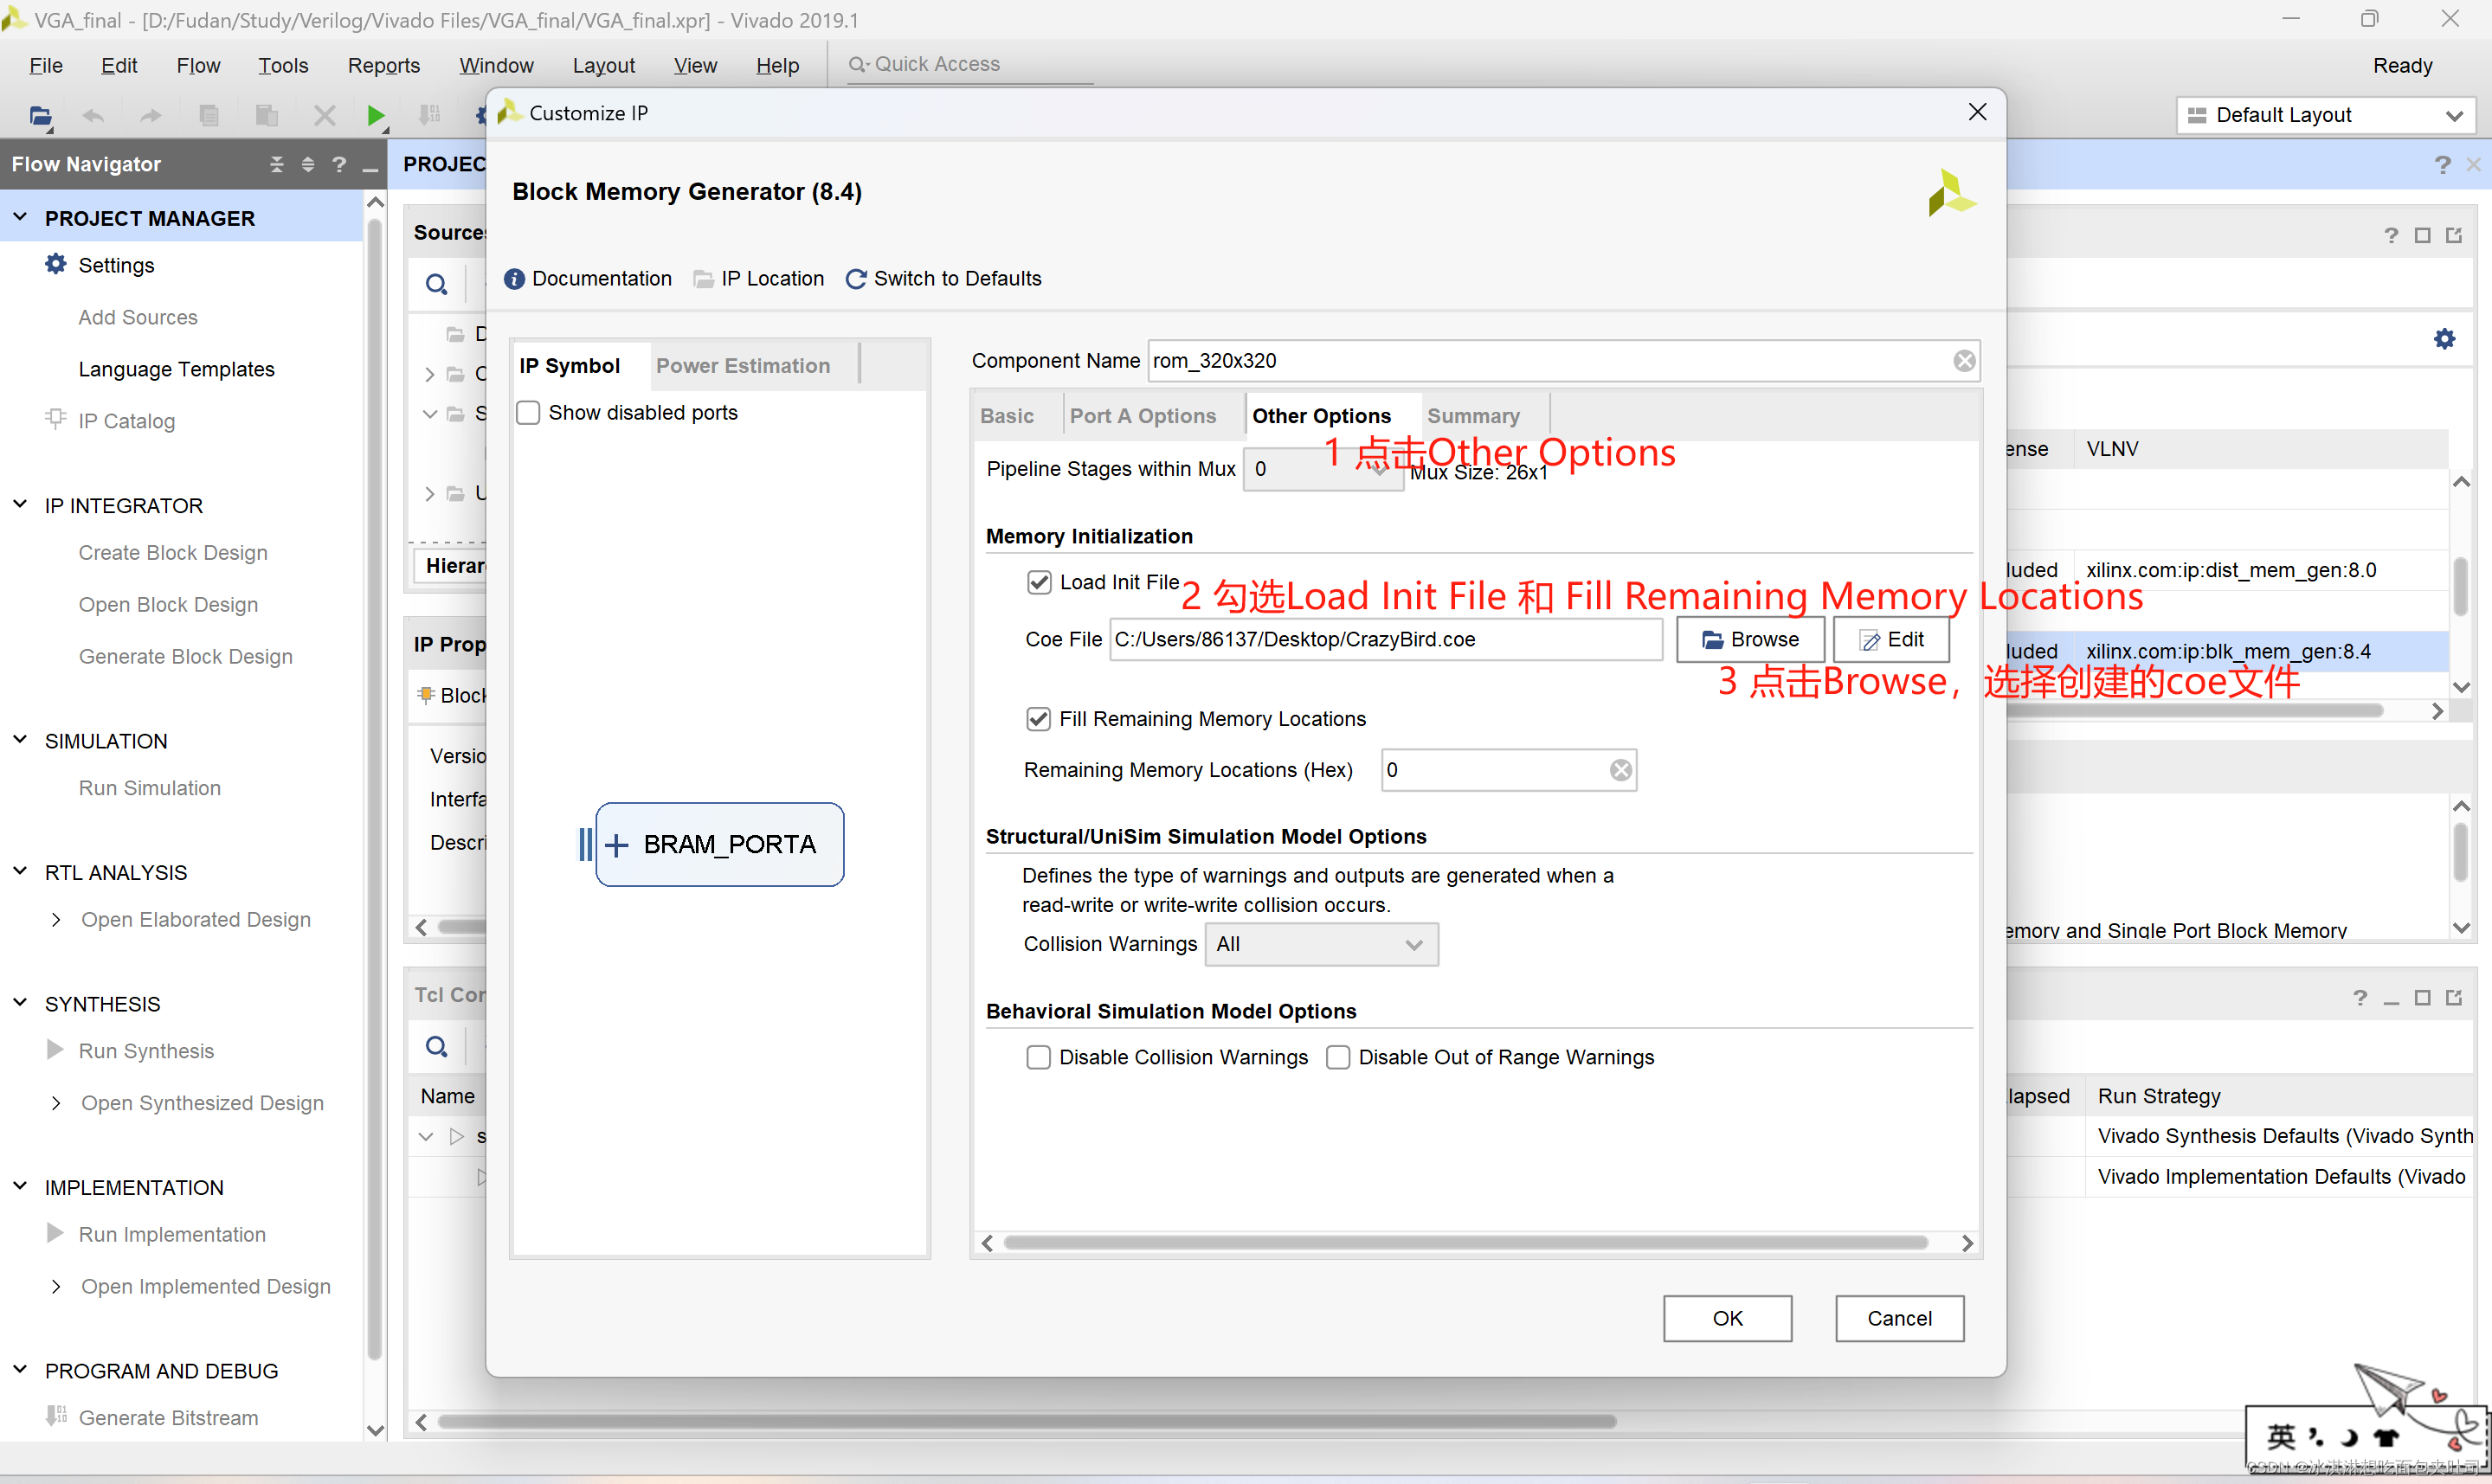
Task: Expand BRAM_PORTA plus in IP symbol
Action: click(617, 845)
